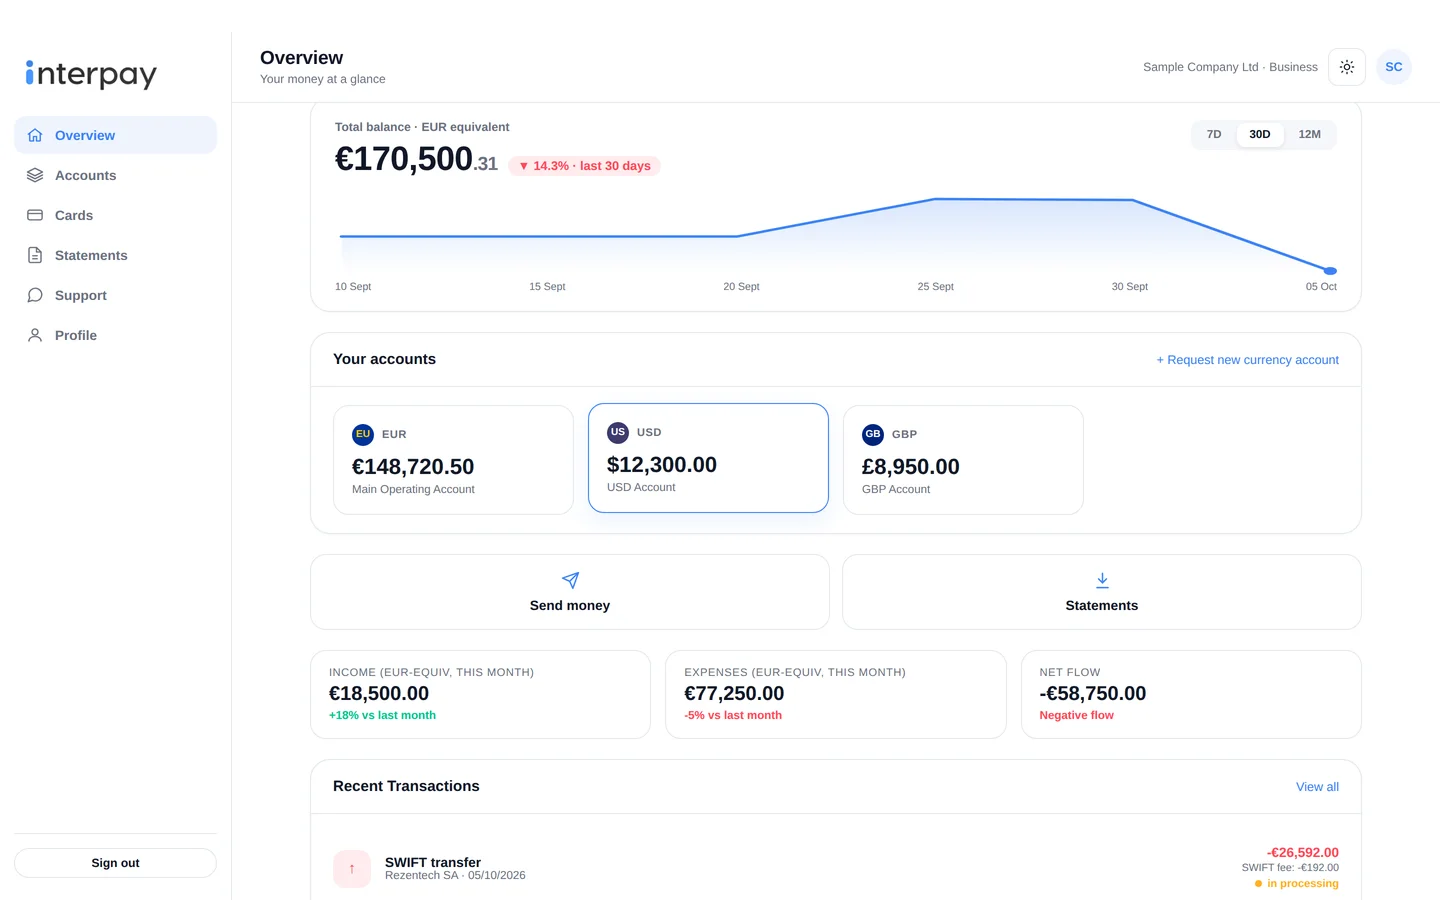
Task: Click the Statements download arrow icon
Action: pos(1102,580)
